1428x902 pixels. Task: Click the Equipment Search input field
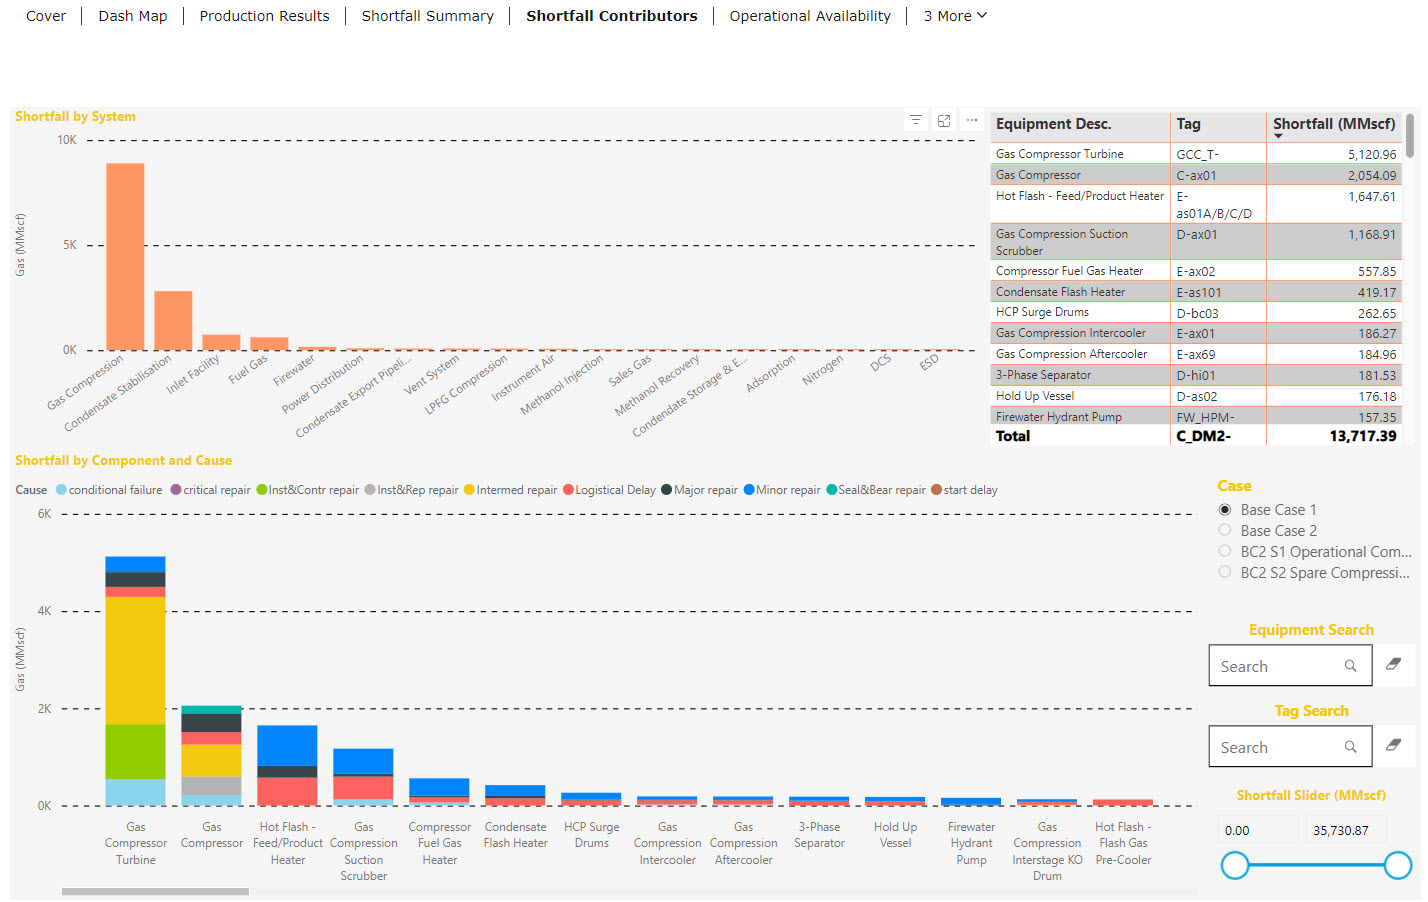(1290, 666)
